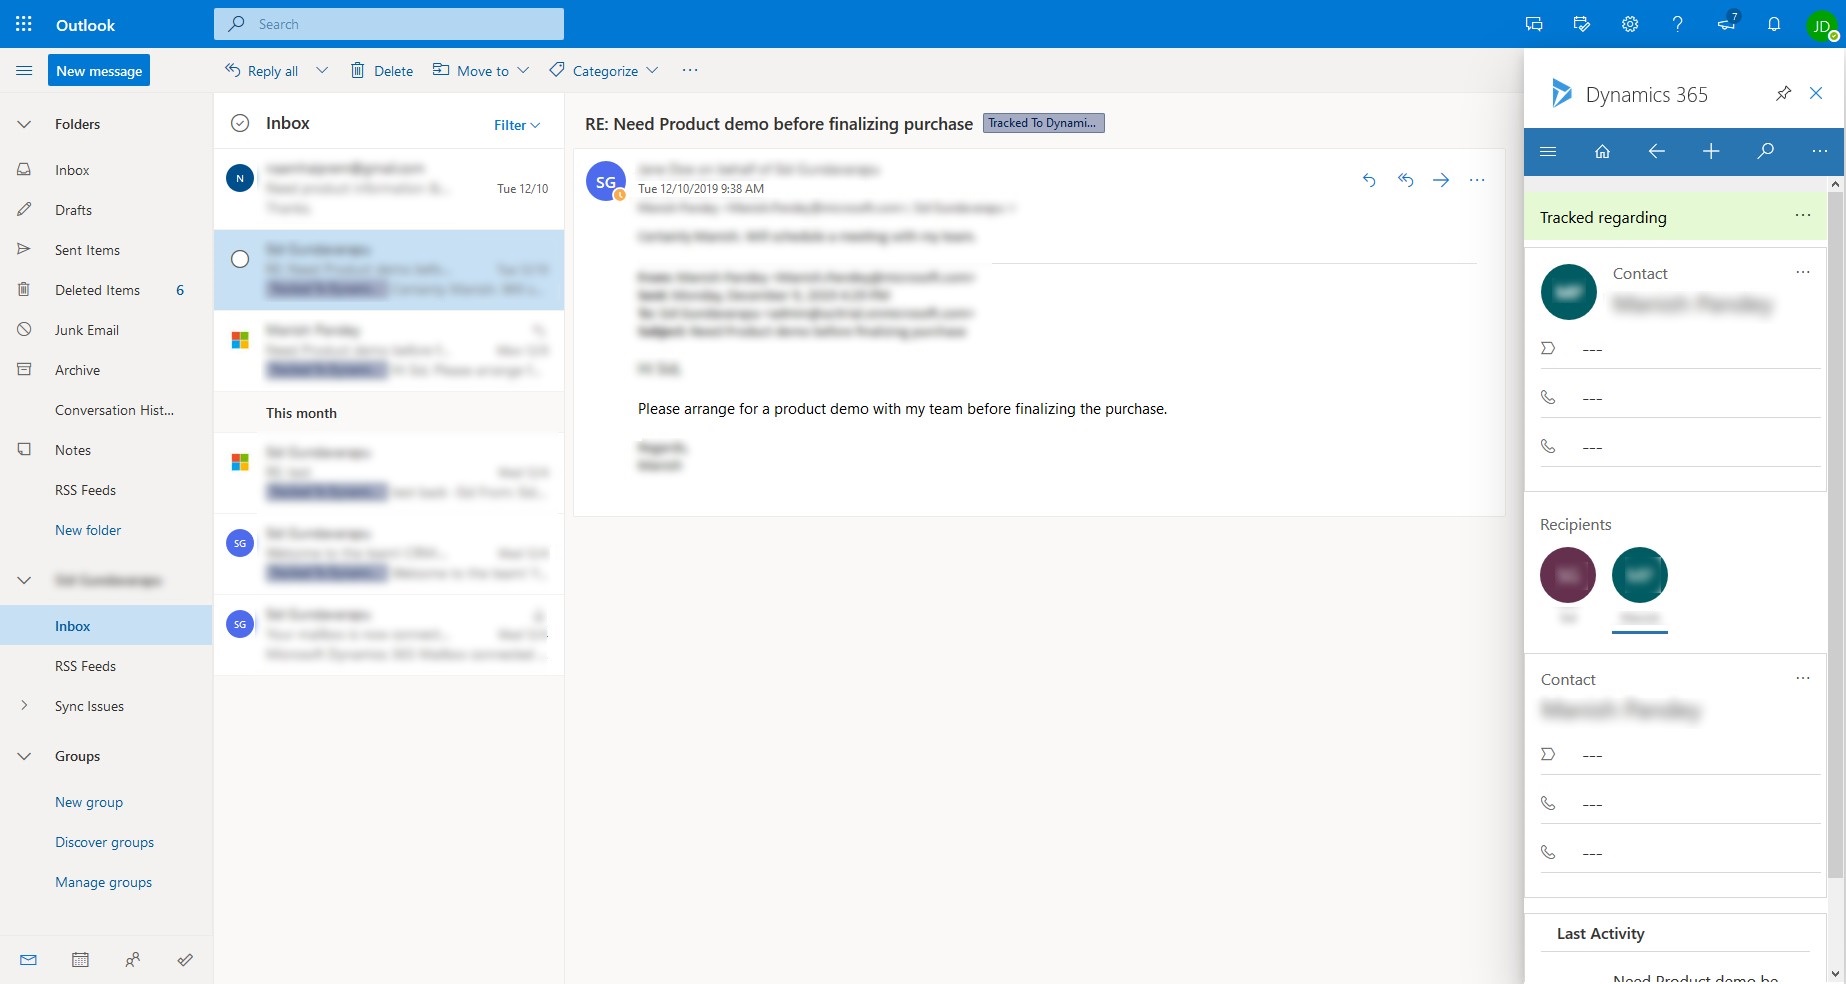Reply to the open email message

tap(1369, 180)
